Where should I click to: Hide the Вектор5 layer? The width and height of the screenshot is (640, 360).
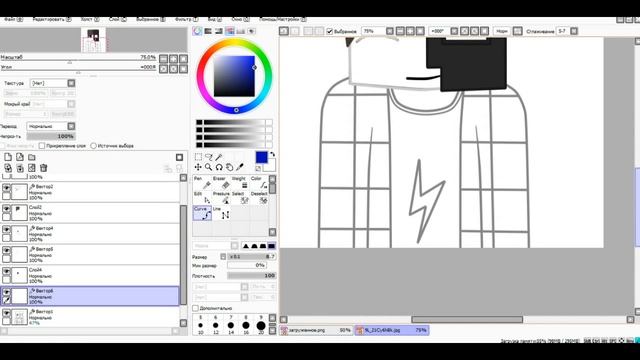[x=7, y=250]
